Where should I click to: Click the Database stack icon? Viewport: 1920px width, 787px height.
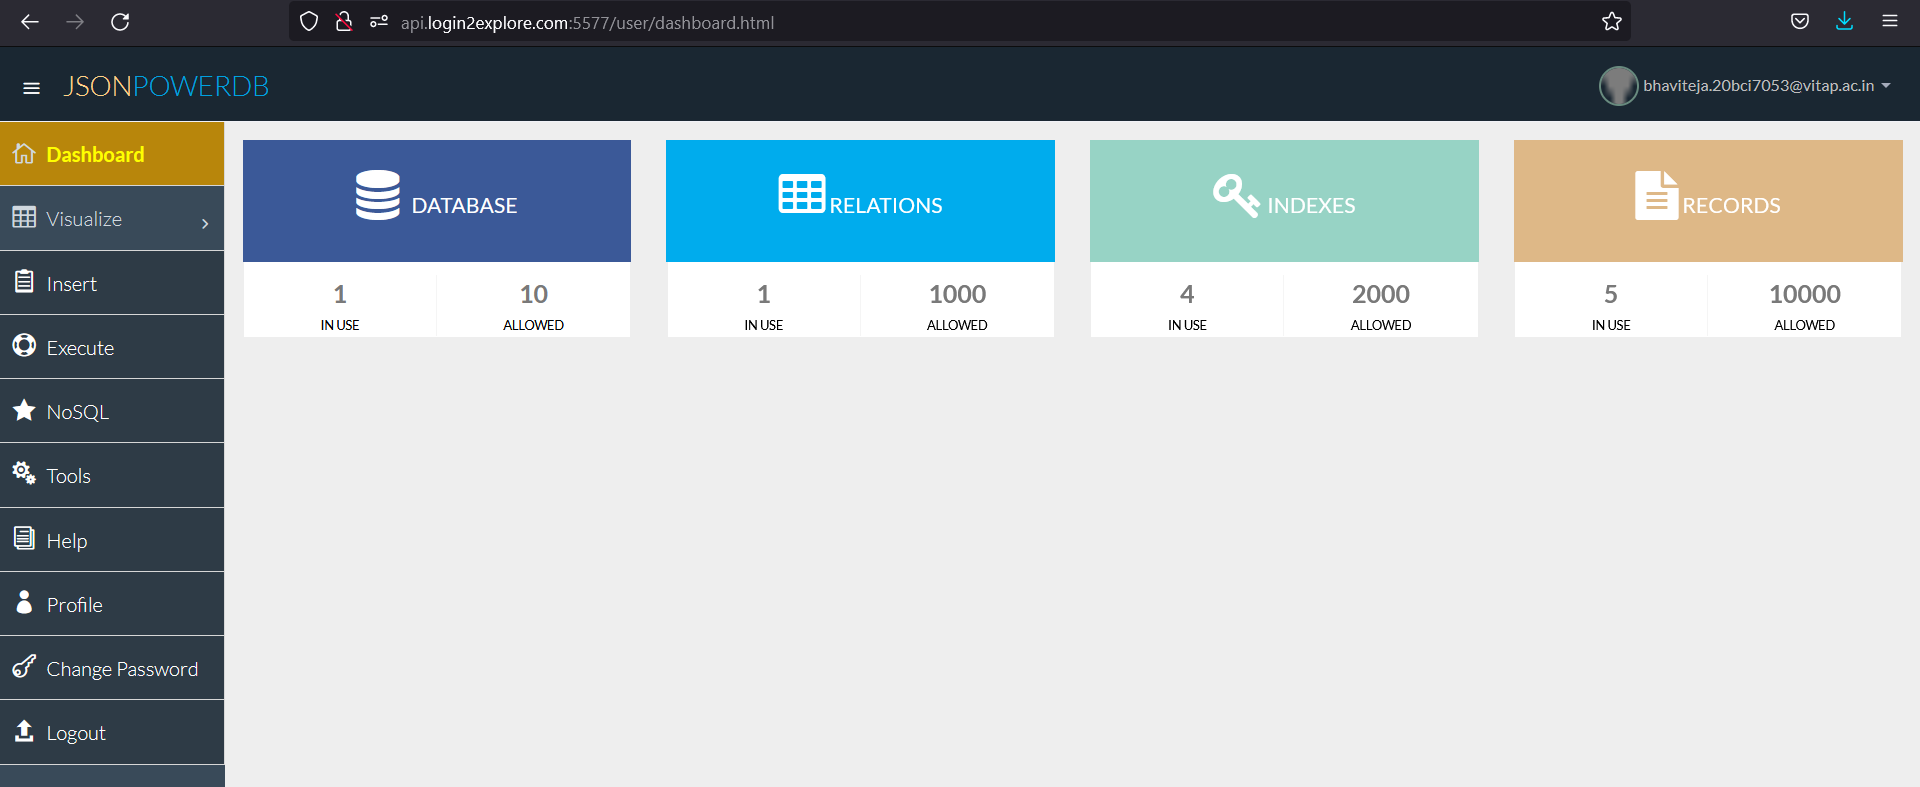(x=378, y=195)
